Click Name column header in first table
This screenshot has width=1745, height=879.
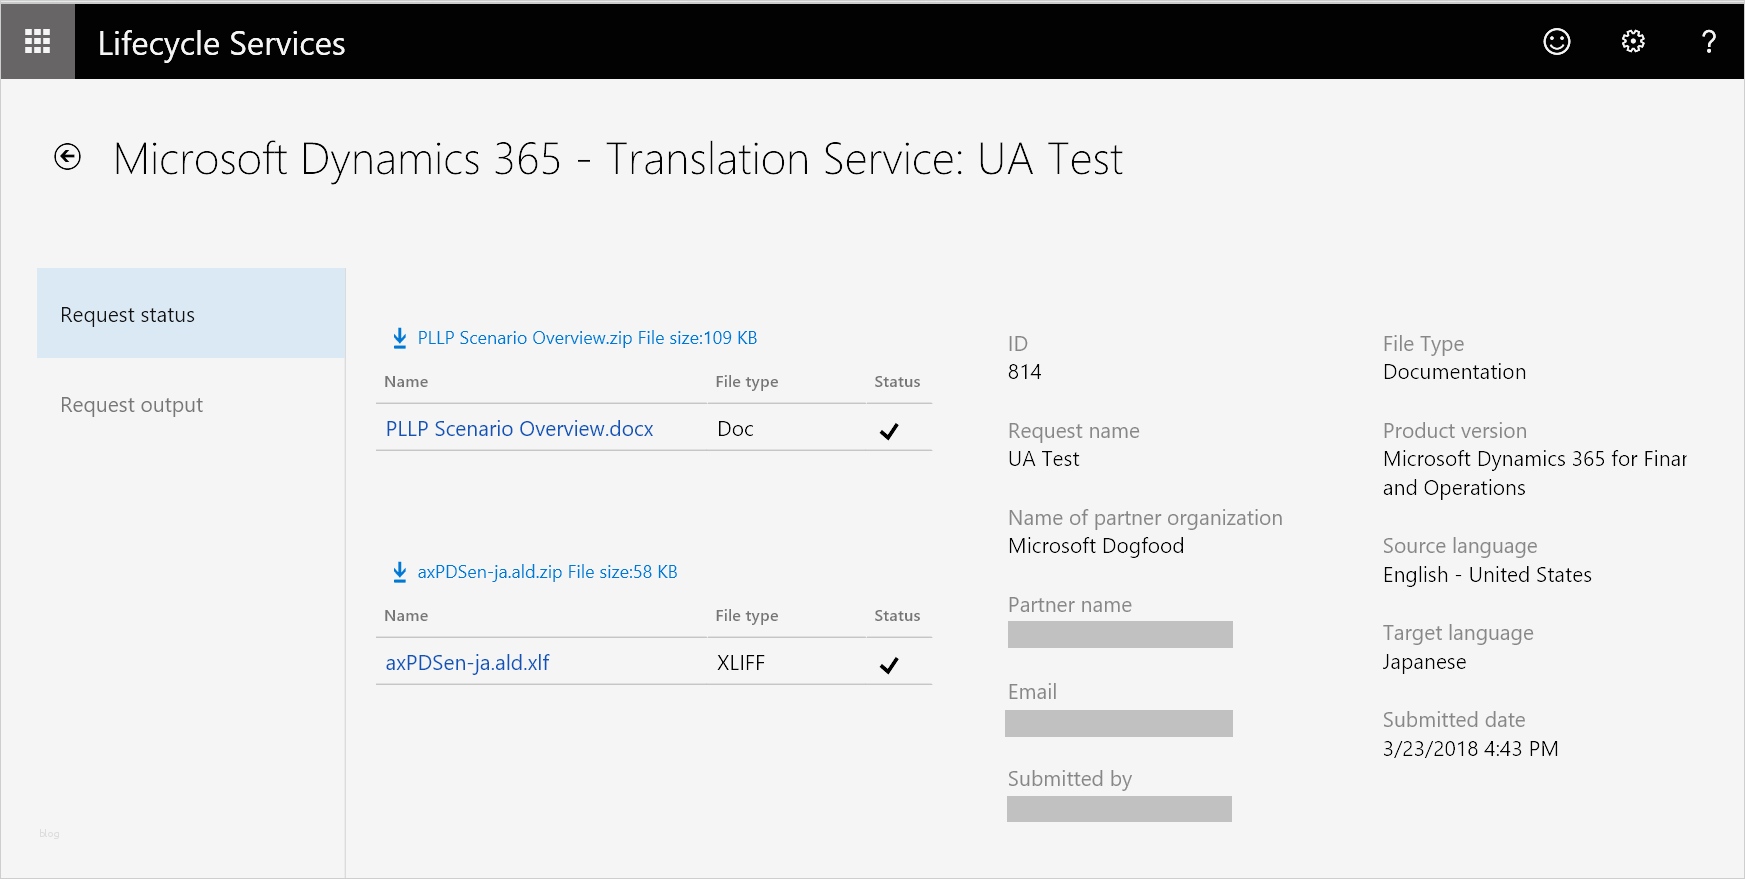coord(406,382)
